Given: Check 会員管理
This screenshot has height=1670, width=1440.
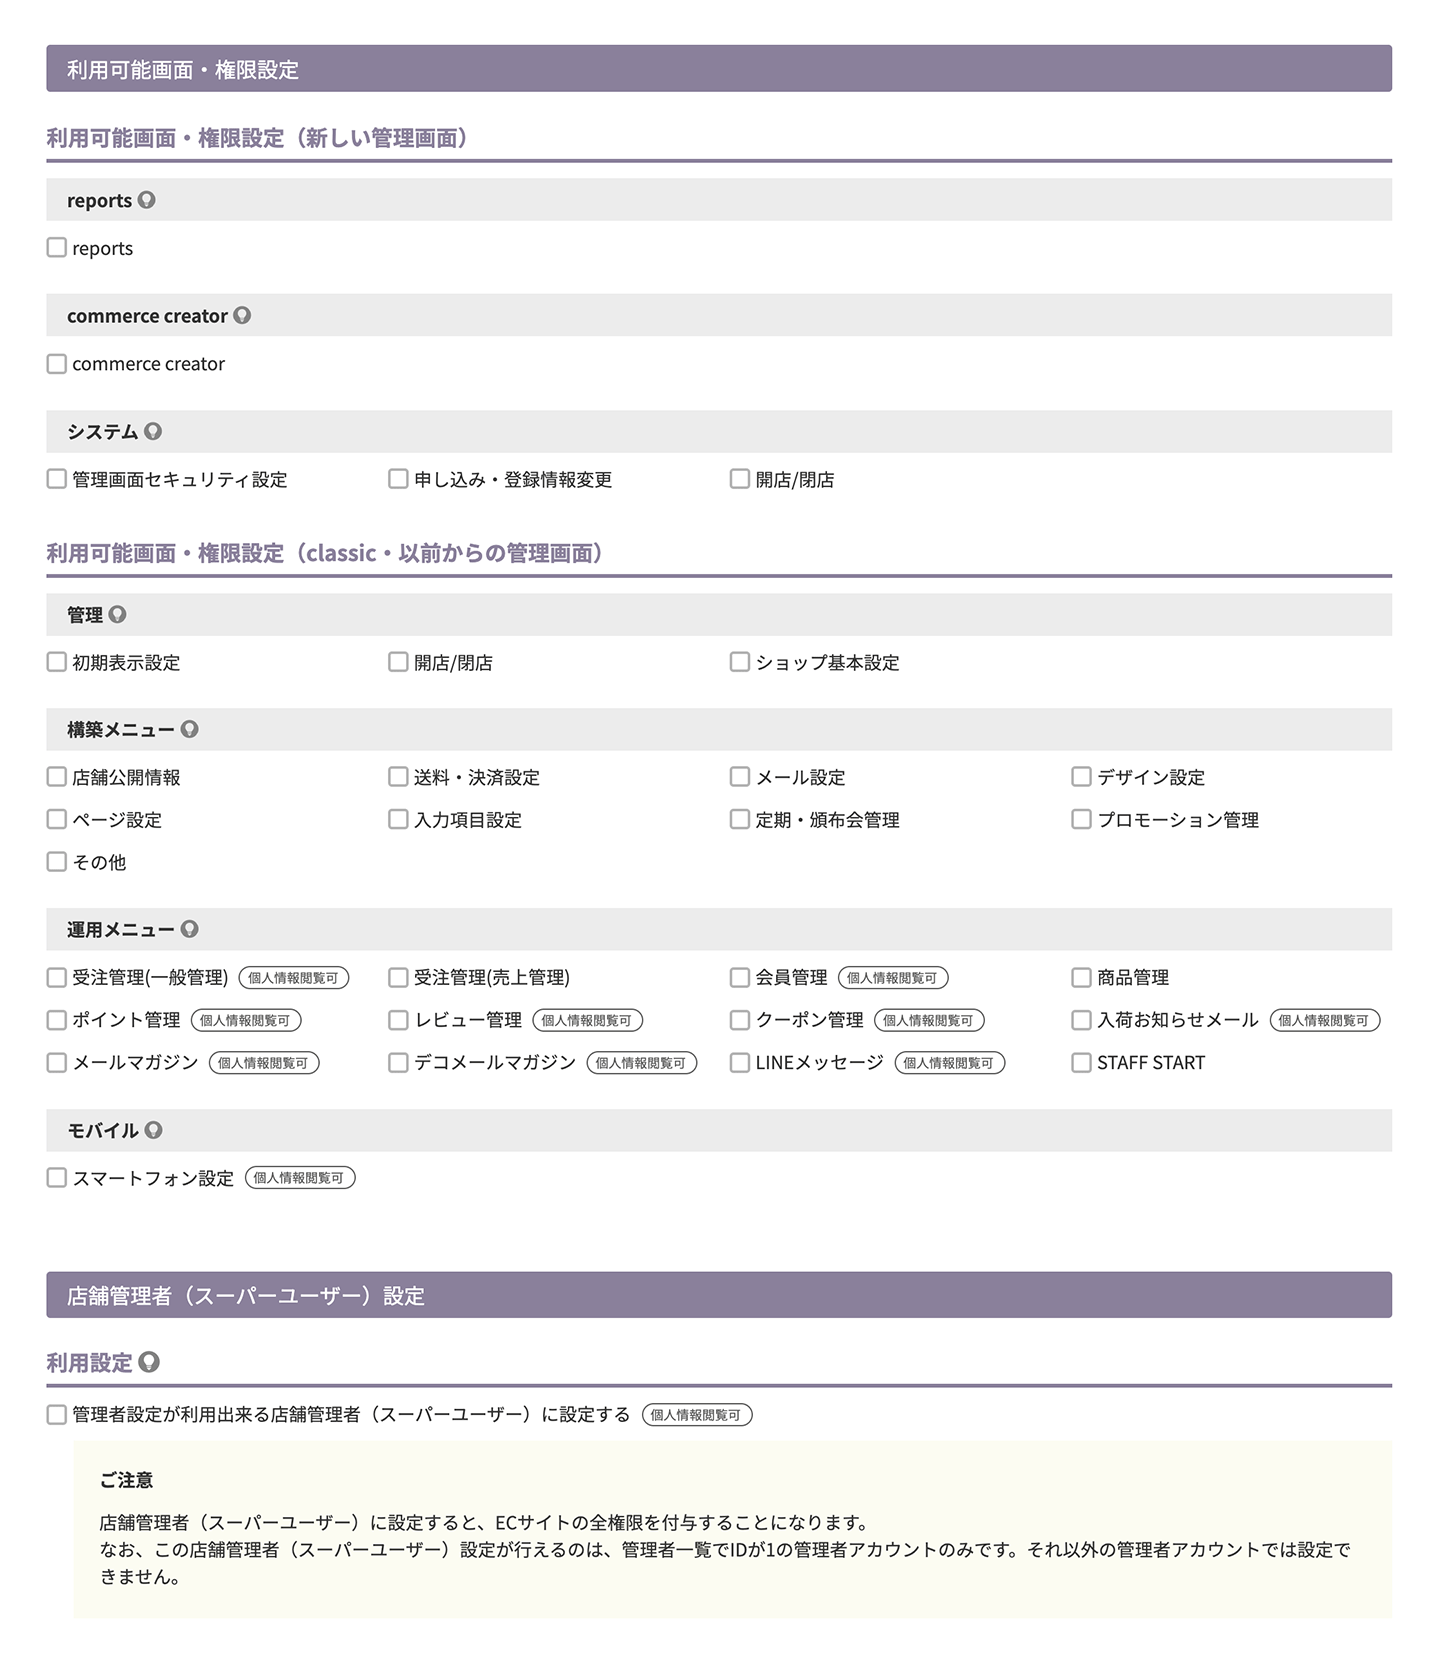Looking at the screenshot, I should click(740, 977).
